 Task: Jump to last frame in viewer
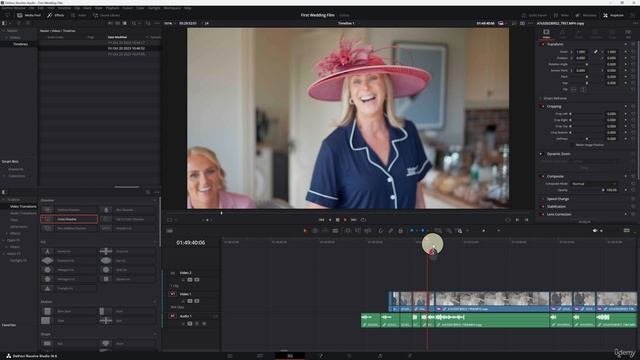354,220
